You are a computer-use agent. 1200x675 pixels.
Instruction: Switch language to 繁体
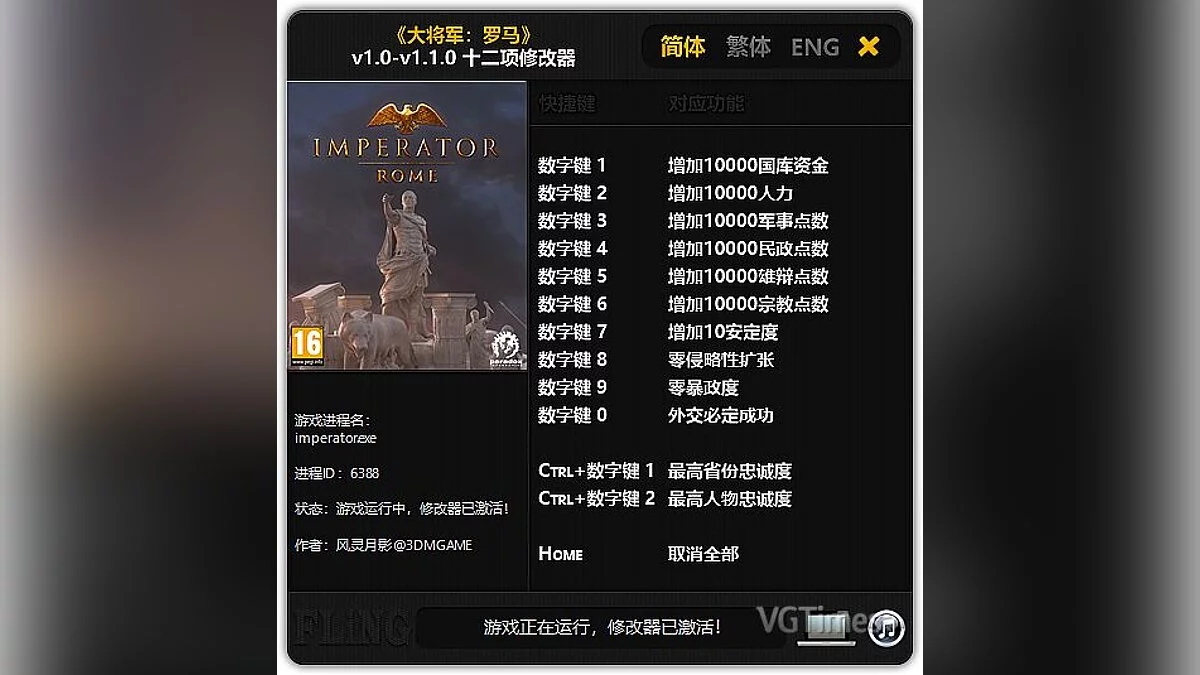[748, 47]
